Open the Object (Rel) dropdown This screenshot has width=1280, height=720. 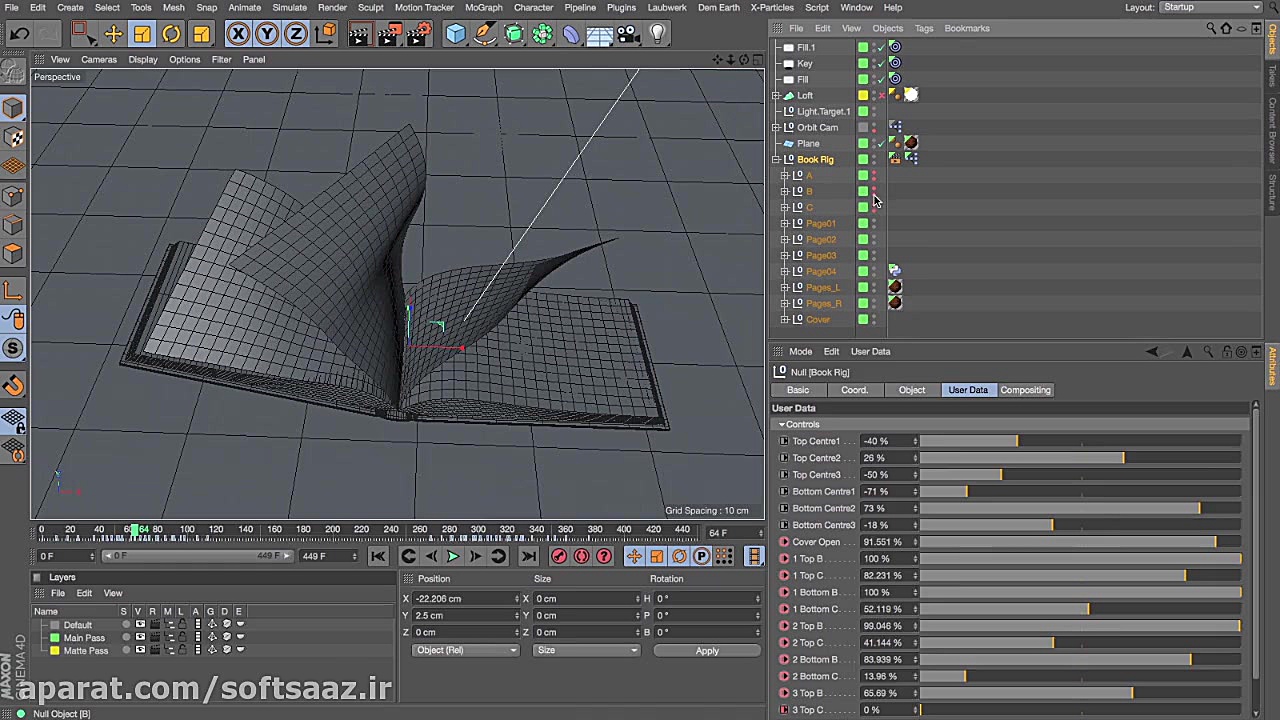point(466,651)
